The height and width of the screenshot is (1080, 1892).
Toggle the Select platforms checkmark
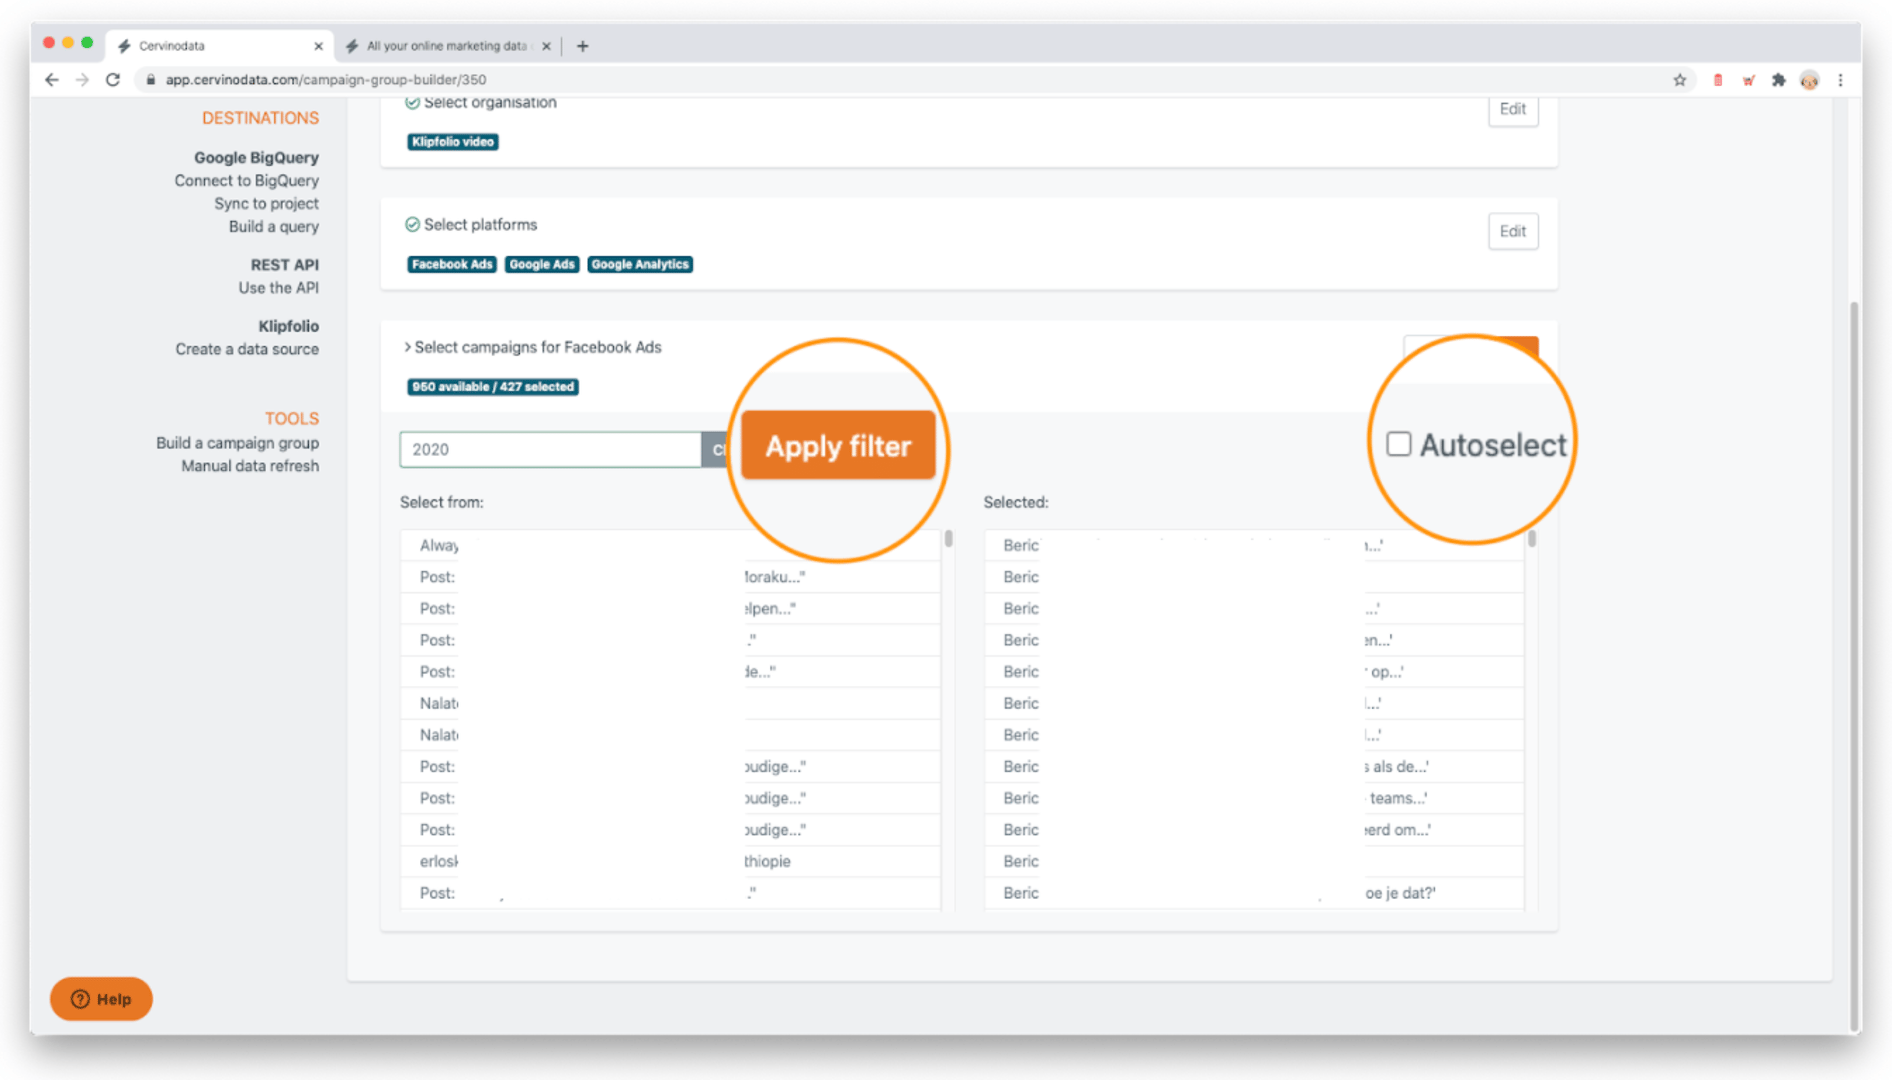click(x=412, y=224)
